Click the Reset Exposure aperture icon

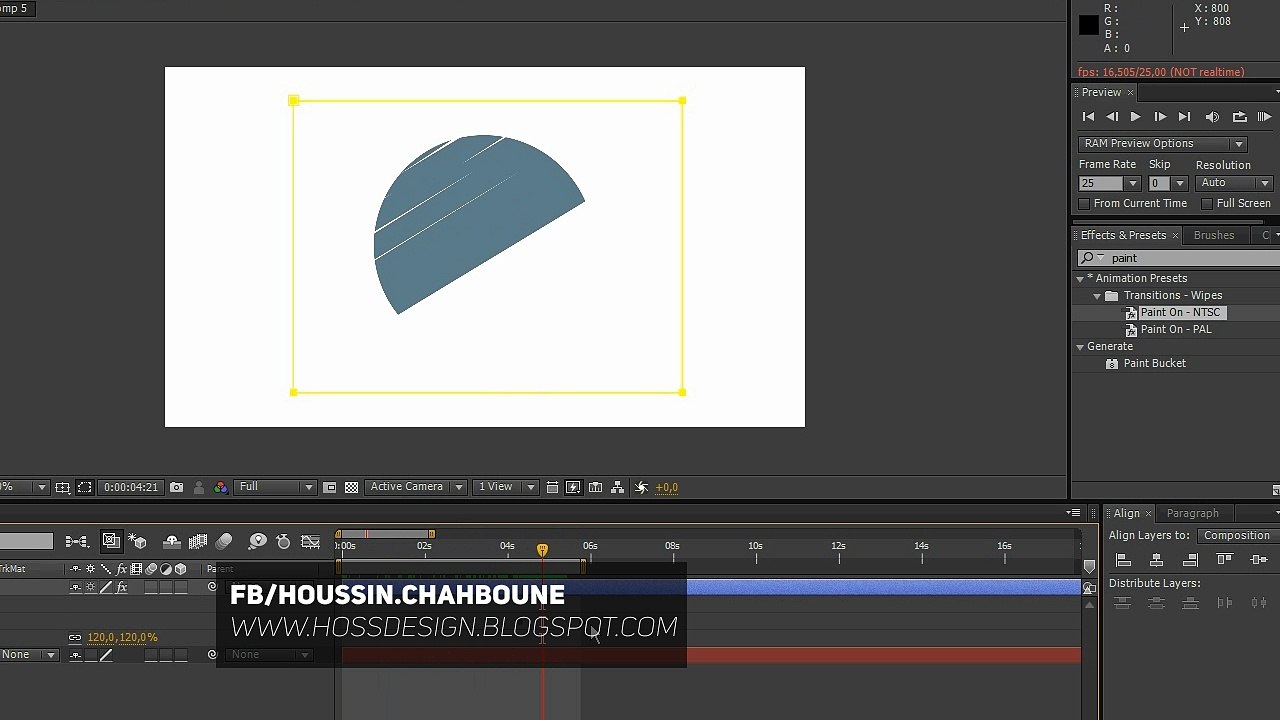(x=641, y=488)
